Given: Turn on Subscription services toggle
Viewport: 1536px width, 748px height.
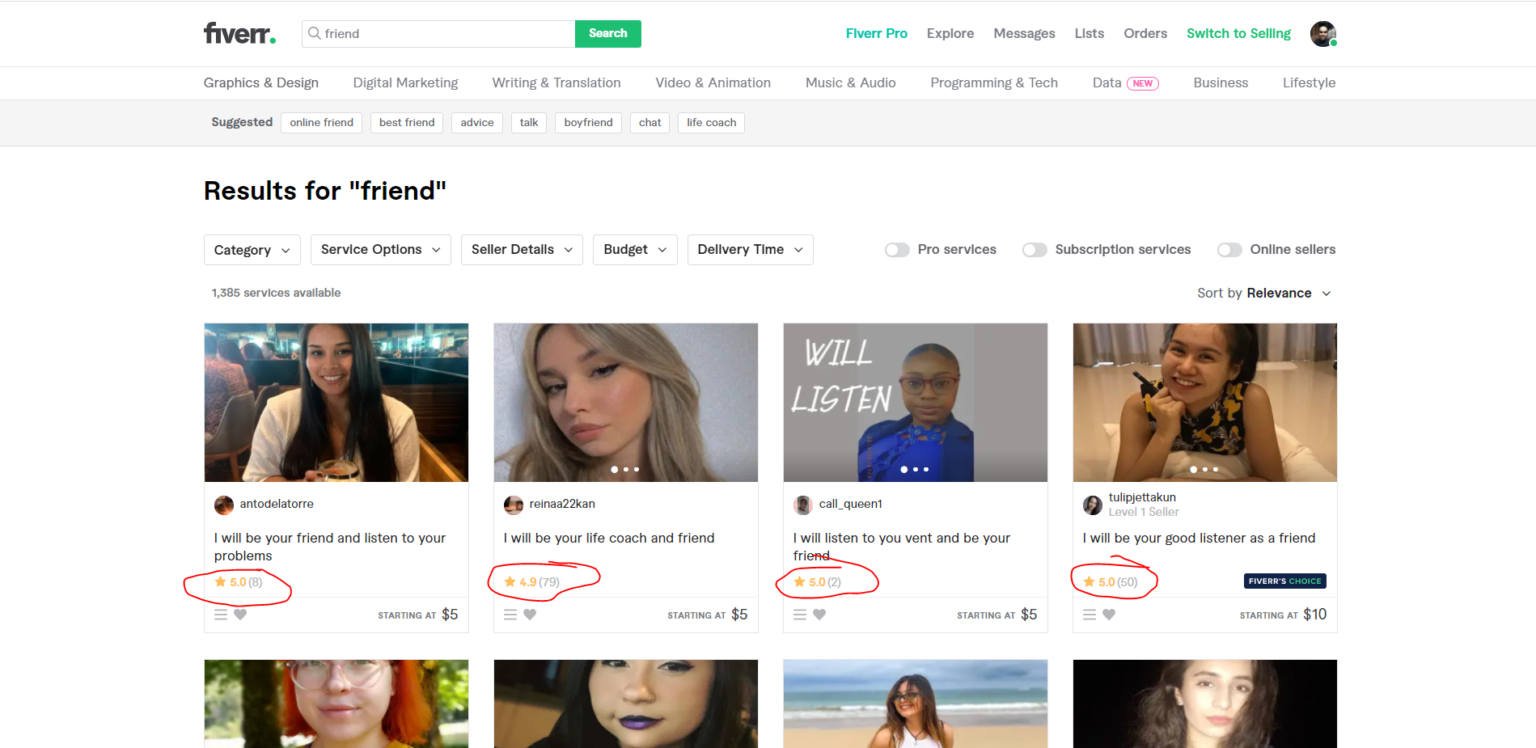Looking at the screenshot, I should pos(1034,250).
